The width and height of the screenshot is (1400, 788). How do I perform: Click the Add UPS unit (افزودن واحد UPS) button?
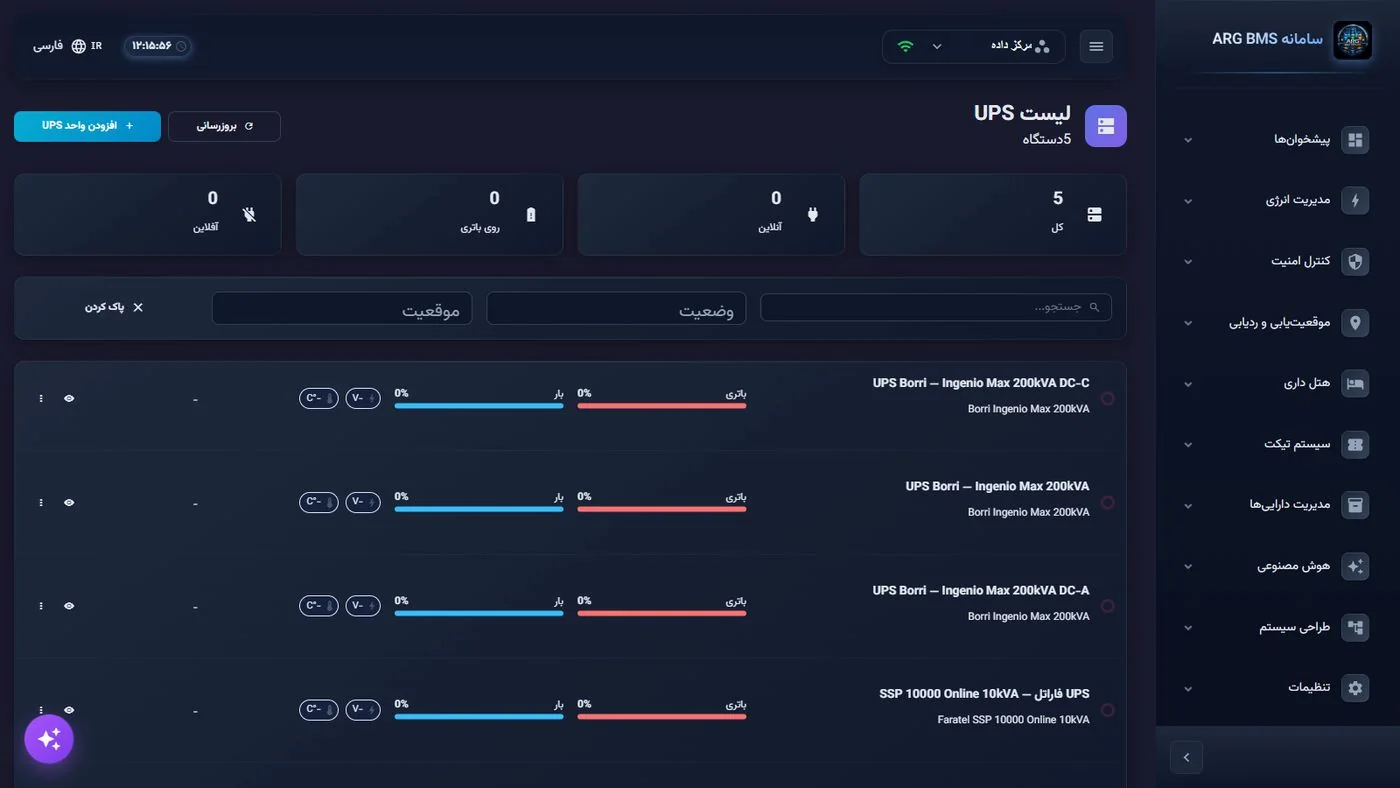click(x=87, y=126)
